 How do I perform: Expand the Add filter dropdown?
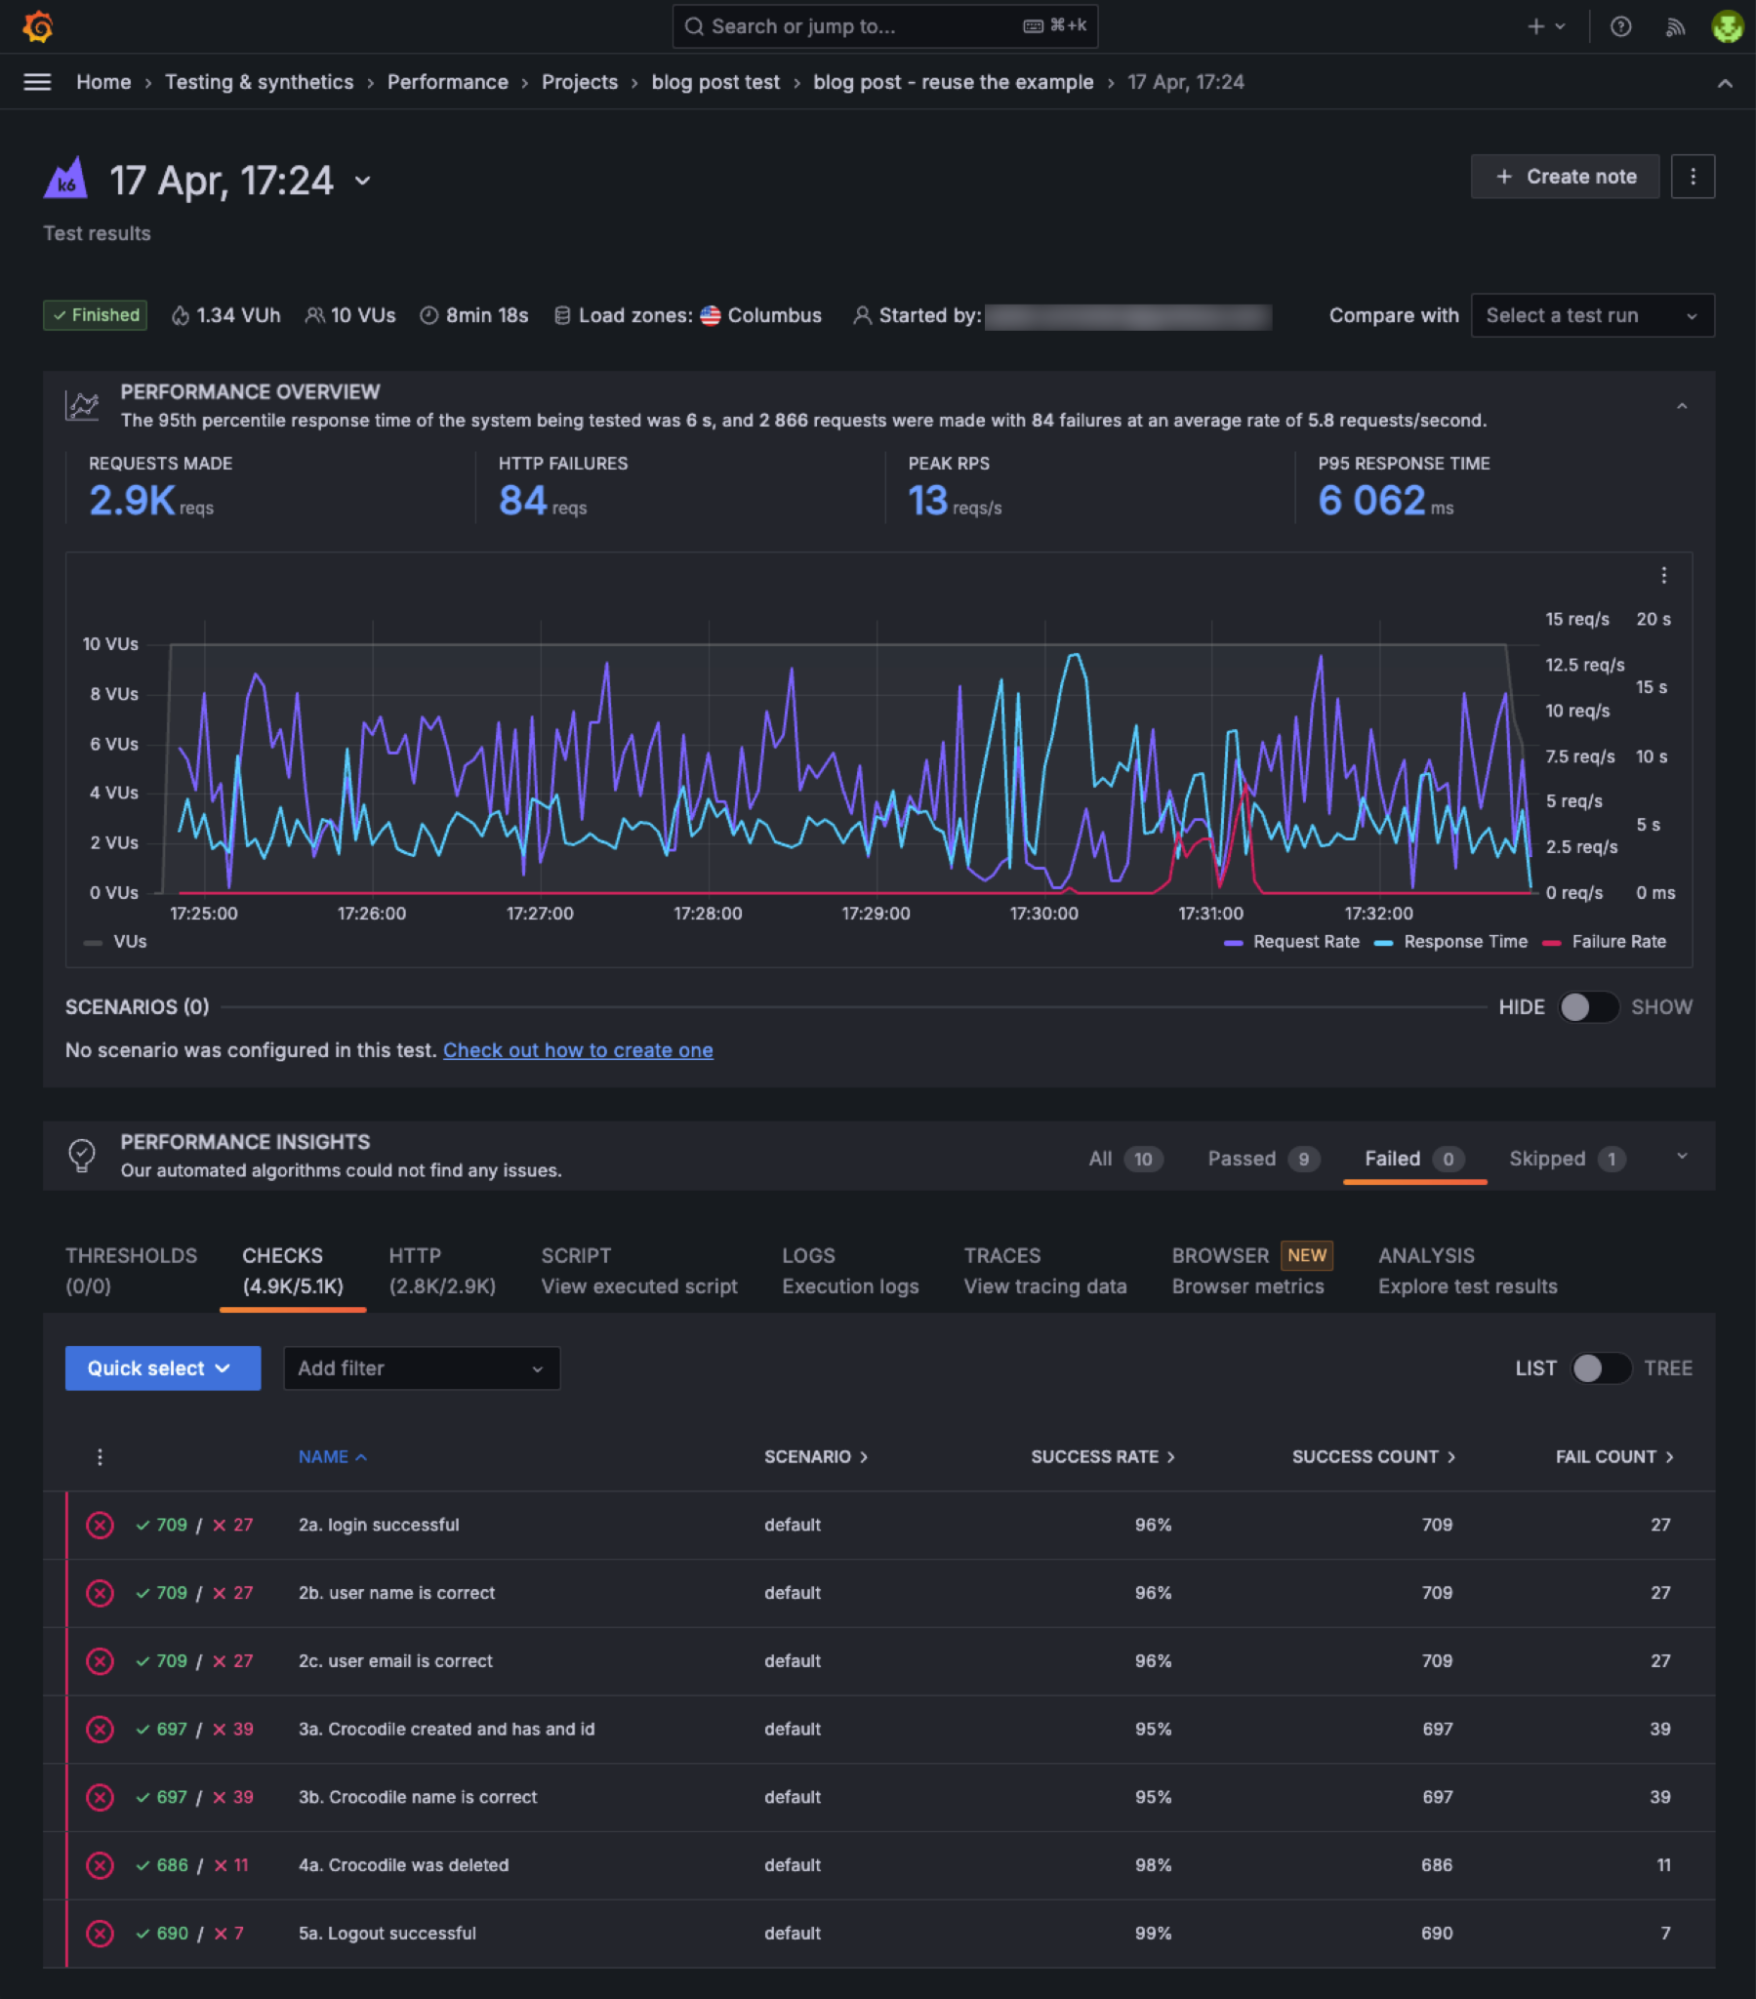coord(421,1368)
